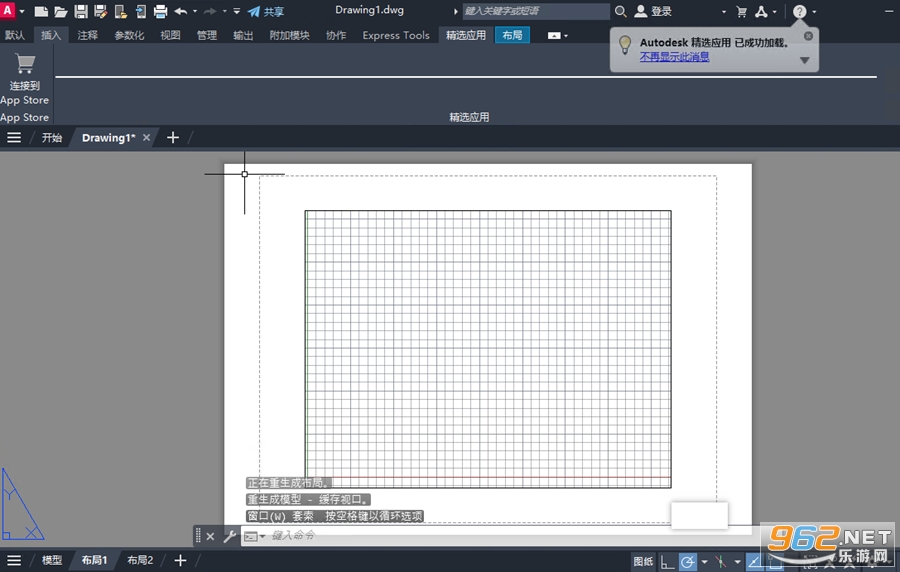Viewport: 900px width, 572px height.
Task: Switch to the 参数化 ribbon tab
Action: tap(129, 35)
